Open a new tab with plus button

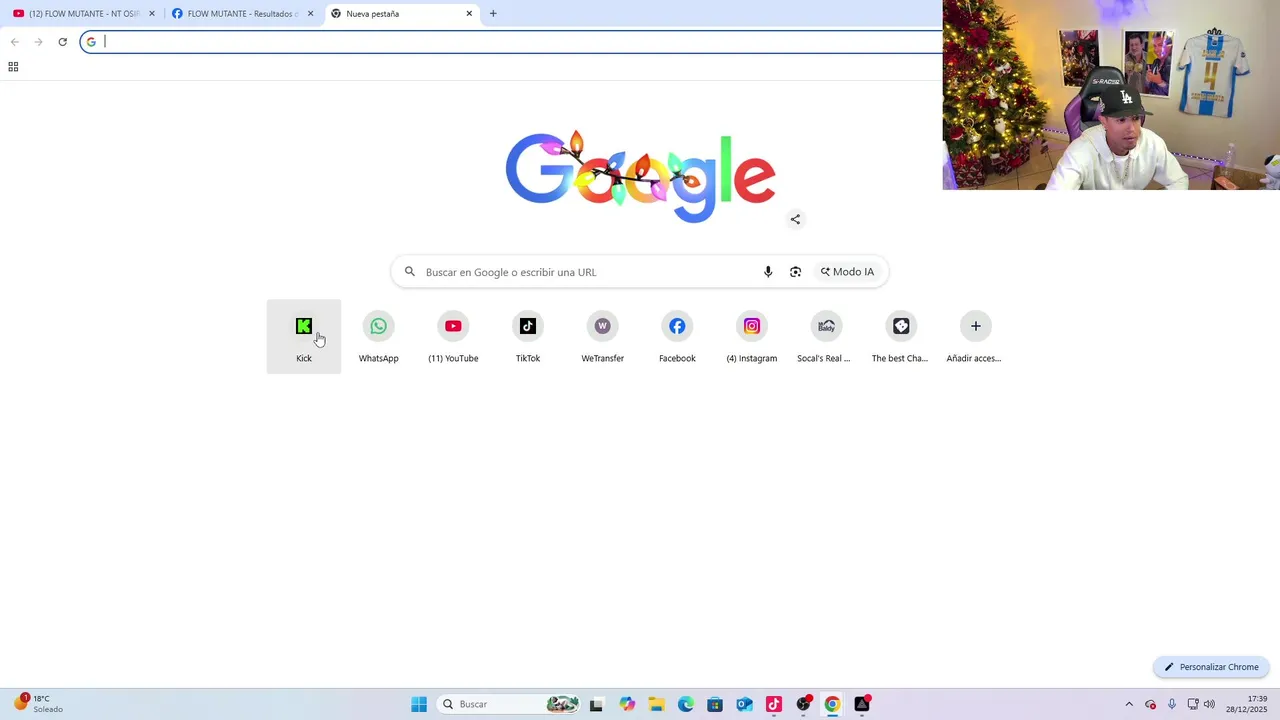[x=493, y=14]
